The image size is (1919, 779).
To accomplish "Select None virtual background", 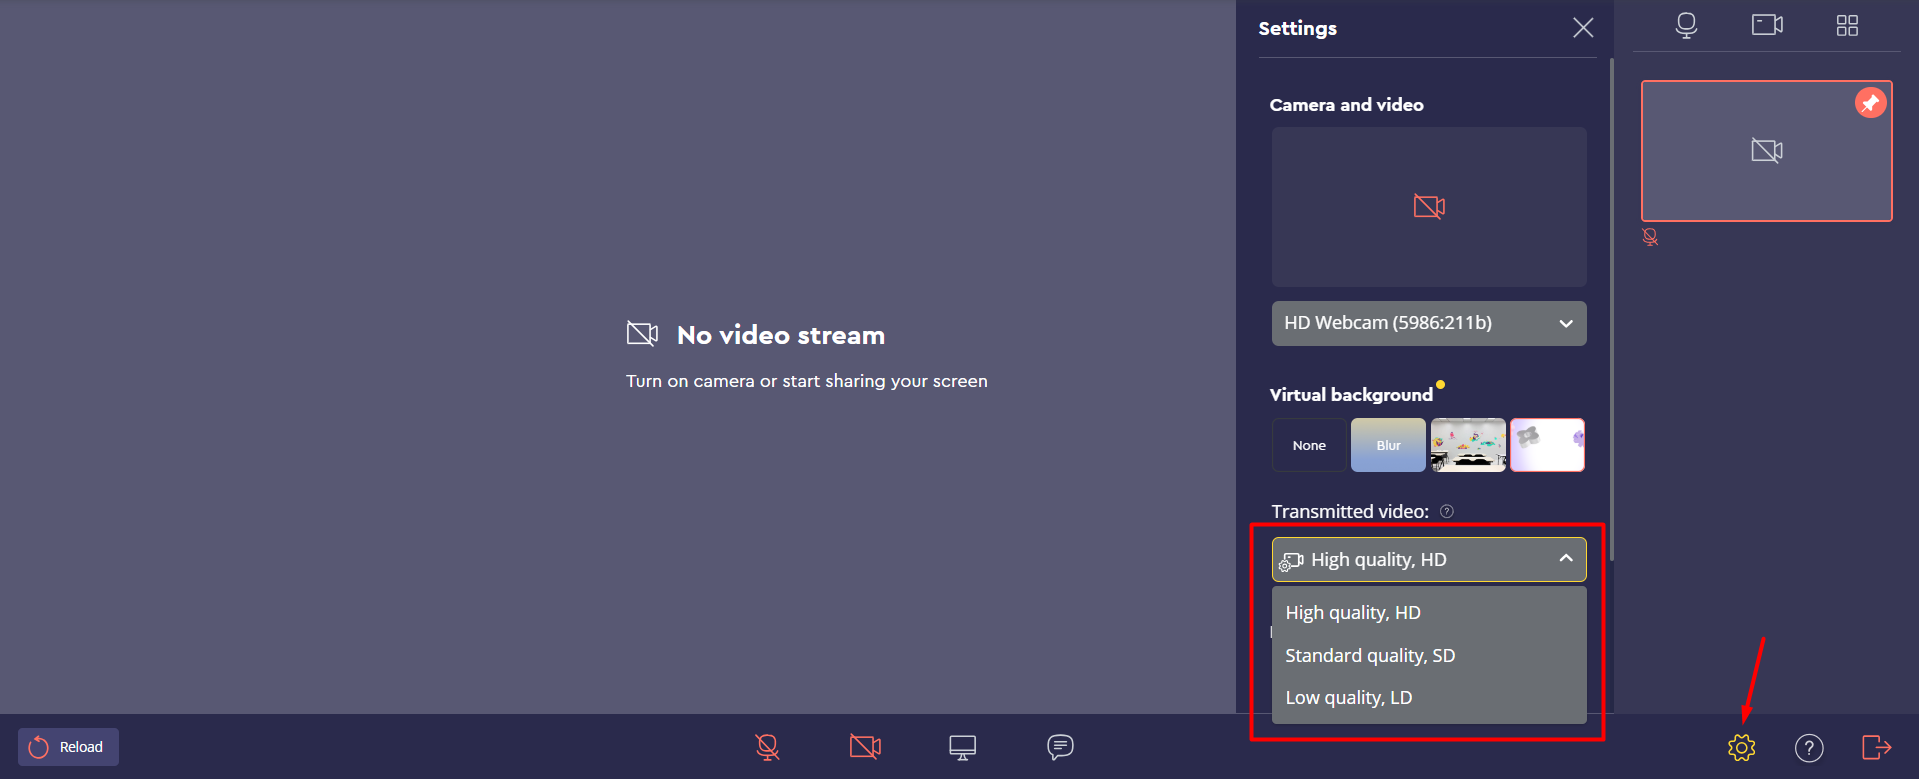I will point(1308,445).
